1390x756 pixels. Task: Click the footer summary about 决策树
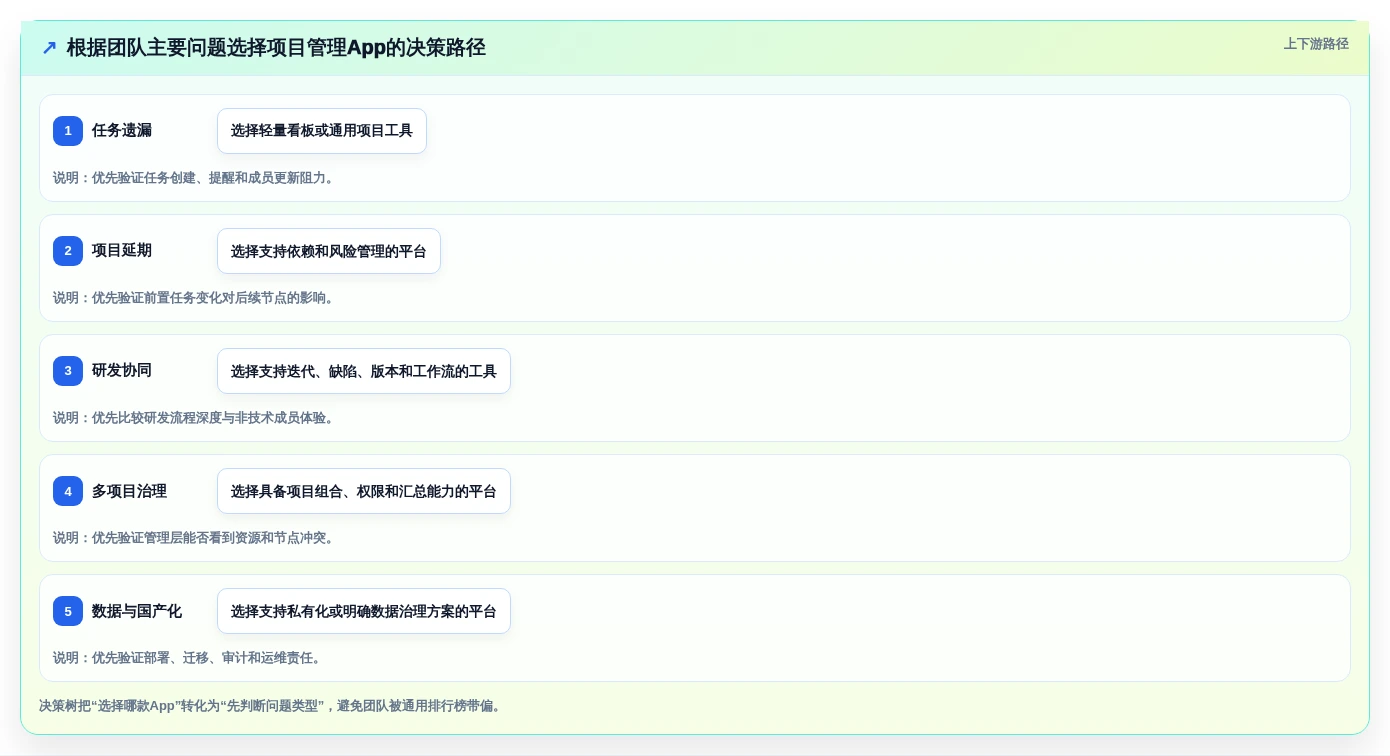(270, 706)
